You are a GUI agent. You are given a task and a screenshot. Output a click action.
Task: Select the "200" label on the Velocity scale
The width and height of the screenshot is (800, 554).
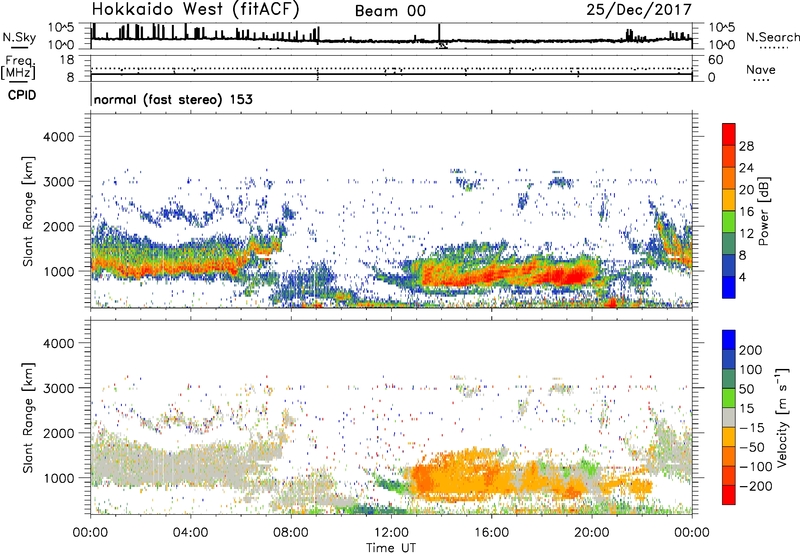click(751, 350)
